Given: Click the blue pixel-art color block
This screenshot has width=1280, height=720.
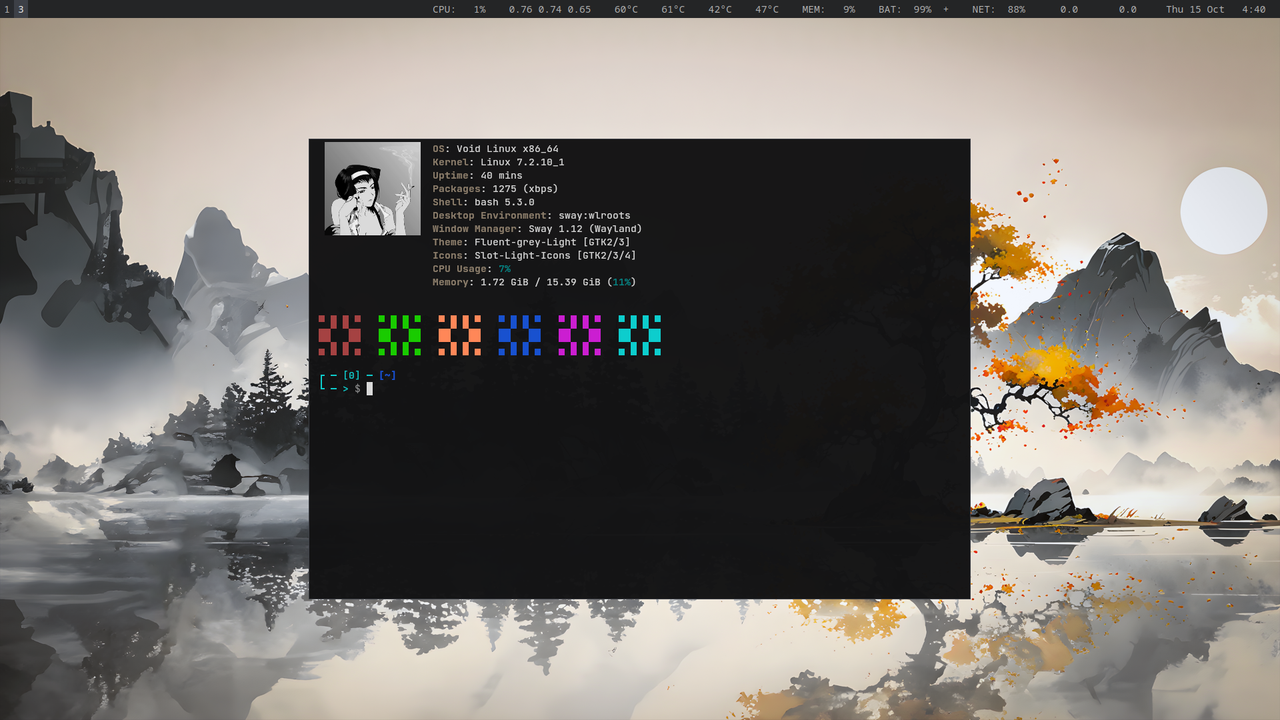Looking at the screenshot, I should pos(519,335).
